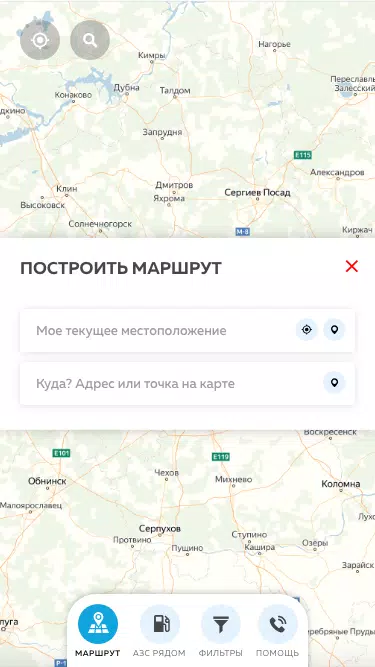Viewport: 375px width, 667px height.
Task: Open the Фильтры funnel tab
Action: click(x=221, y=624)
